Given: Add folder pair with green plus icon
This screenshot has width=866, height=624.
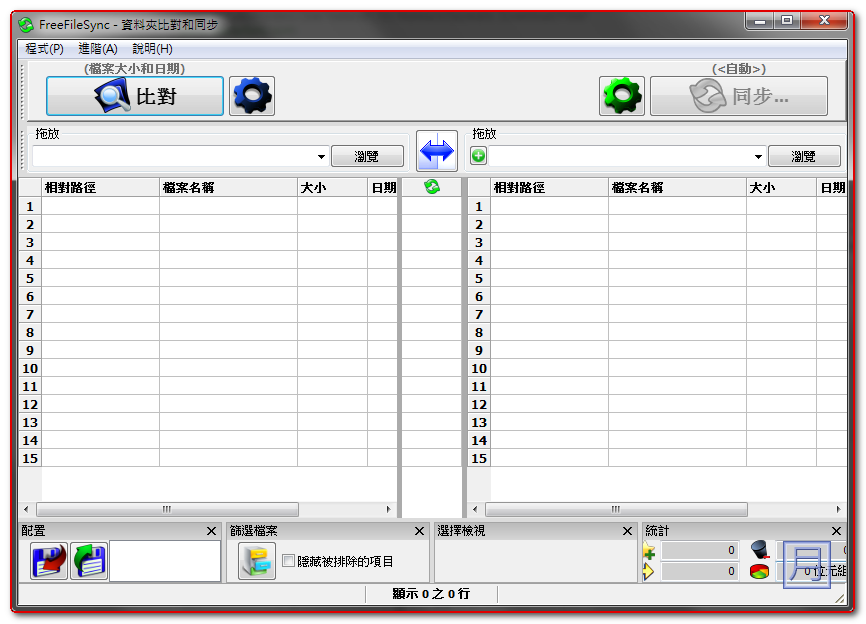Looking at the screenshot, I should point(479,156).
